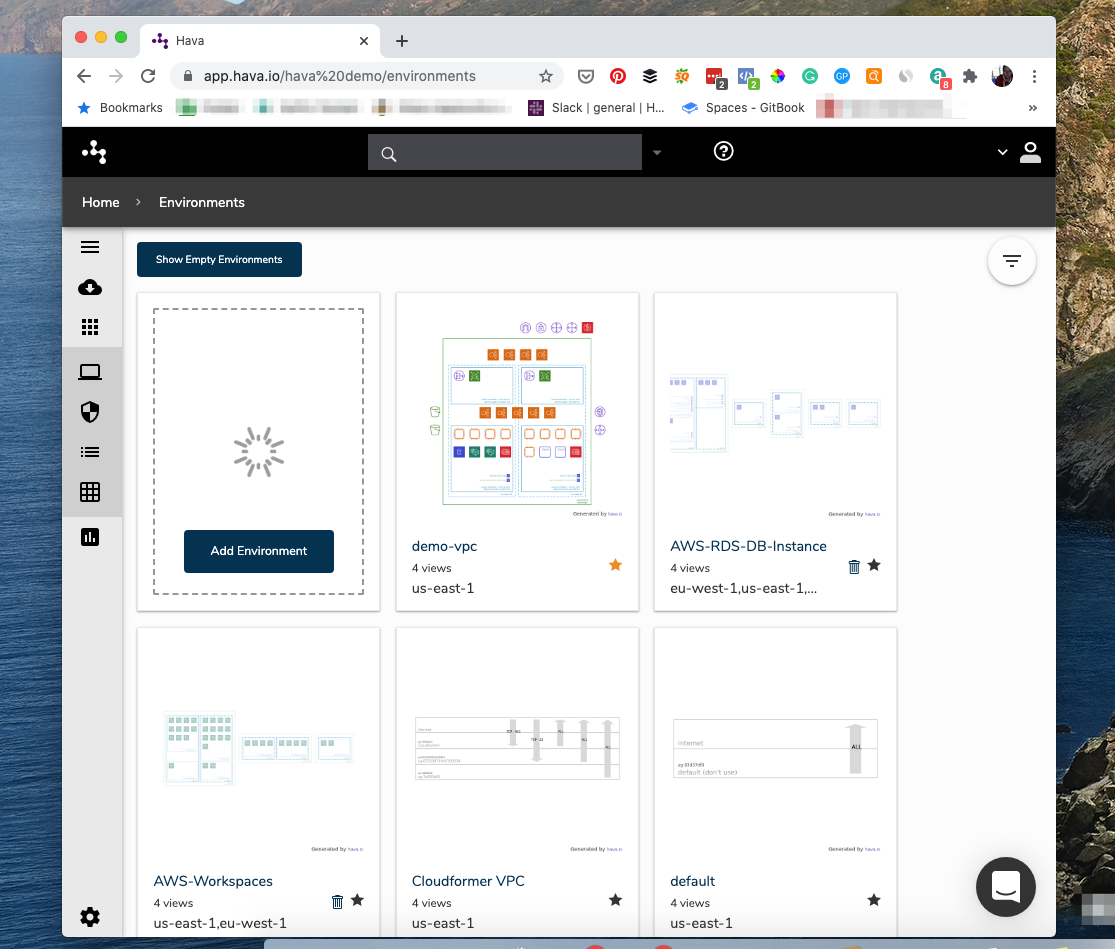Click the Pocket extension icon

[x=586, y=76]
